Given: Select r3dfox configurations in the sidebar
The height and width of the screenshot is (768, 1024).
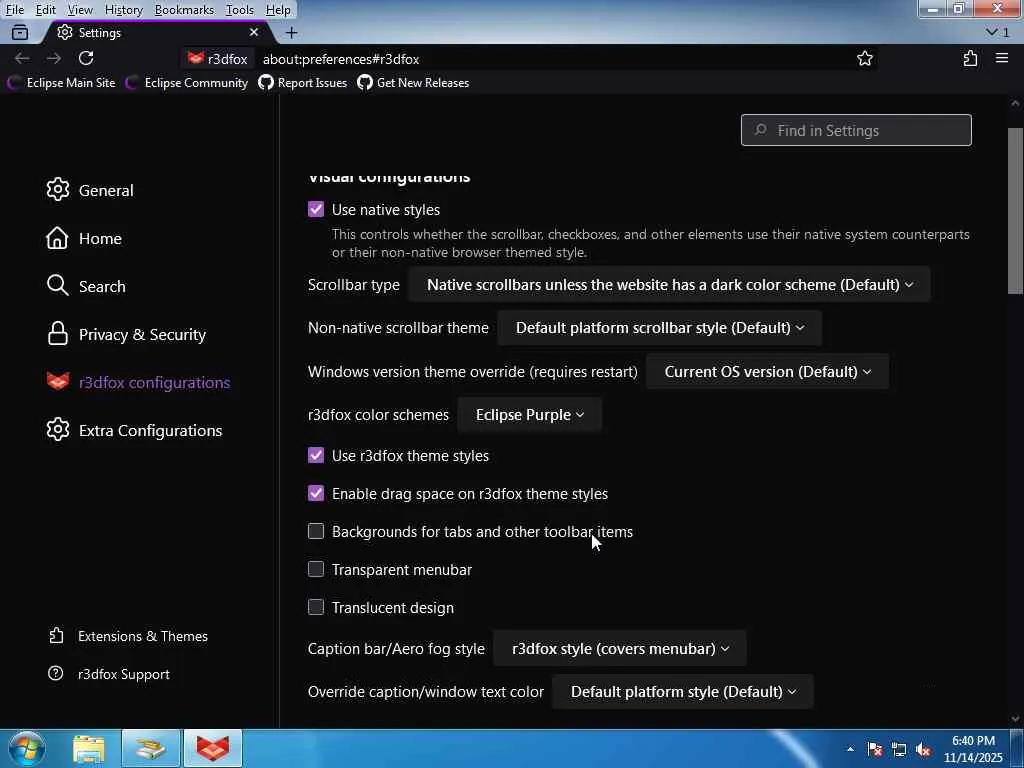Looking at the screenshot, I should point(138,382).
